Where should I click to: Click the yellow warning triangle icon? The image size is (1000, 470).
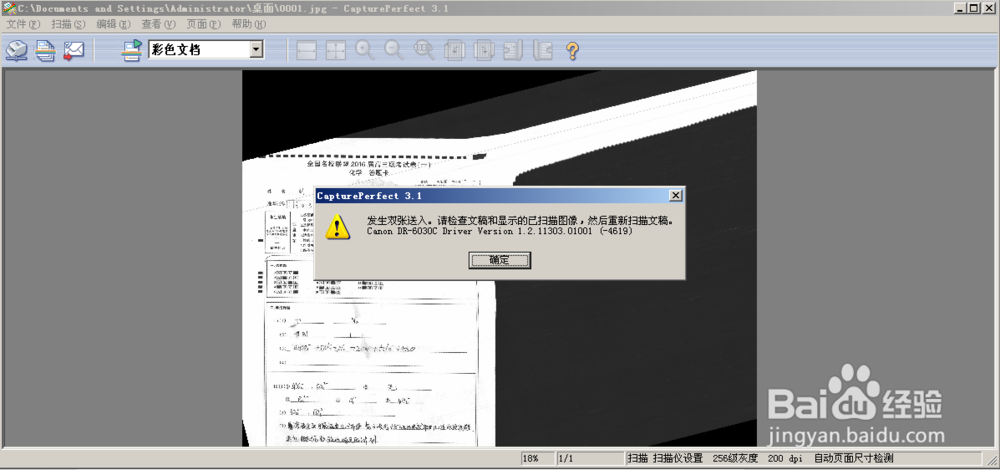[337, 226]
